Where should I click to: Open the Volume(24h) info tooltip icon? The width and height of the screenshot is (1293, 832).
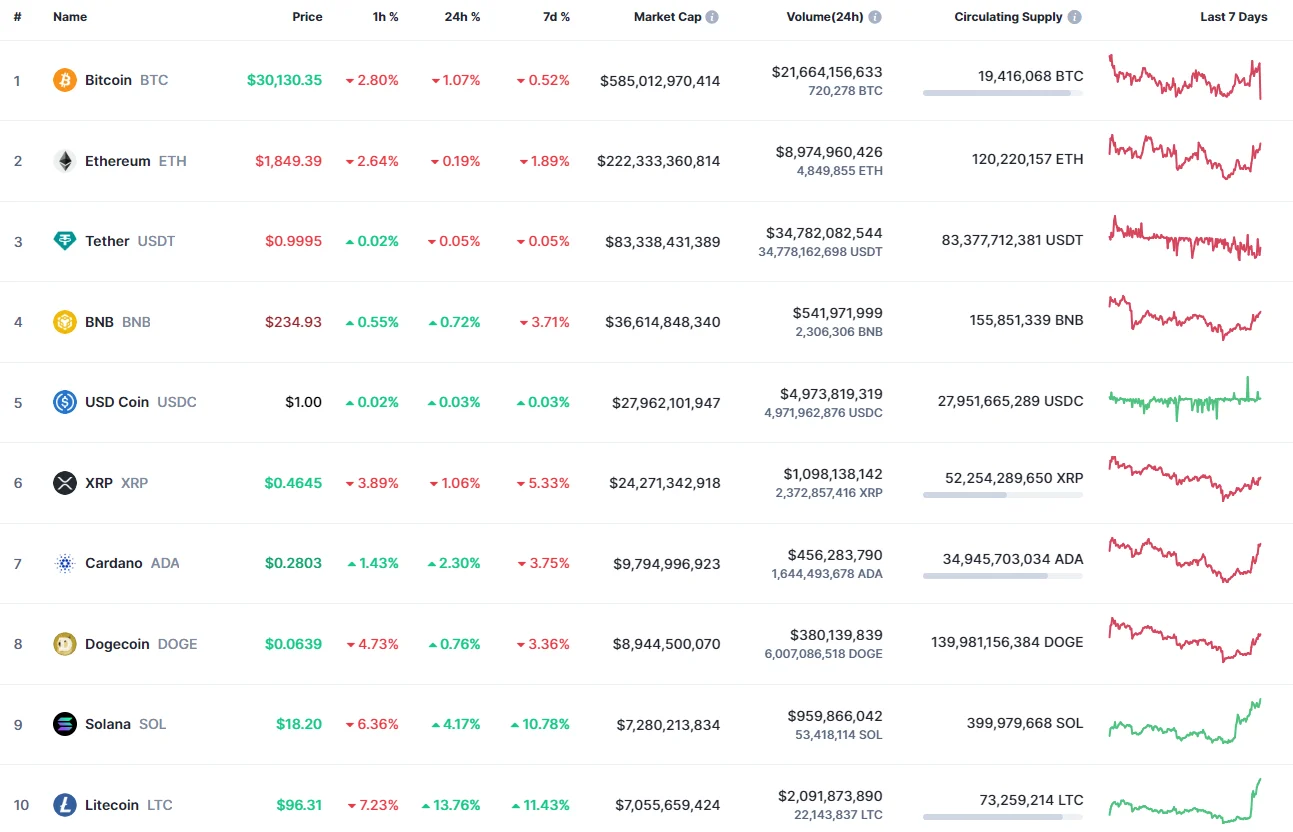[874, 16]
